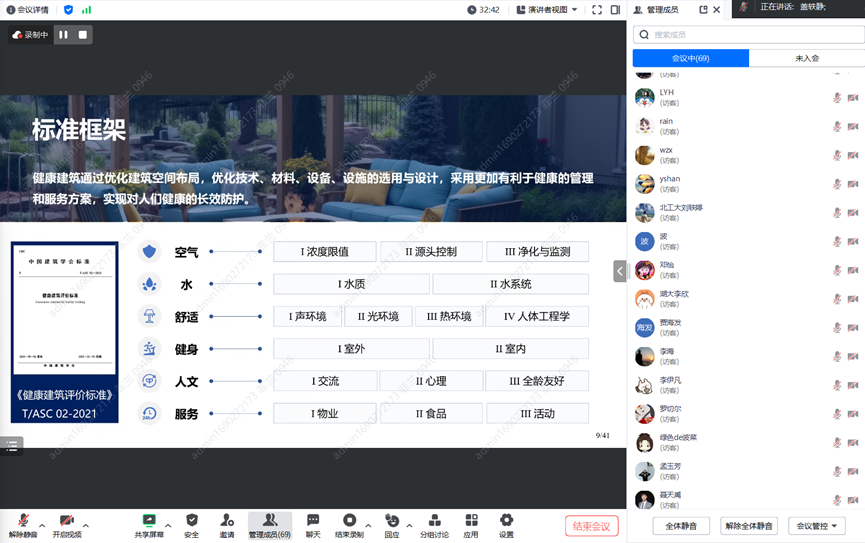The width and height of the screenshot is (865, 543).
Task: Collapse the side panel with the arrow handle
Action: pyautogui.click(x=620, y=271)
